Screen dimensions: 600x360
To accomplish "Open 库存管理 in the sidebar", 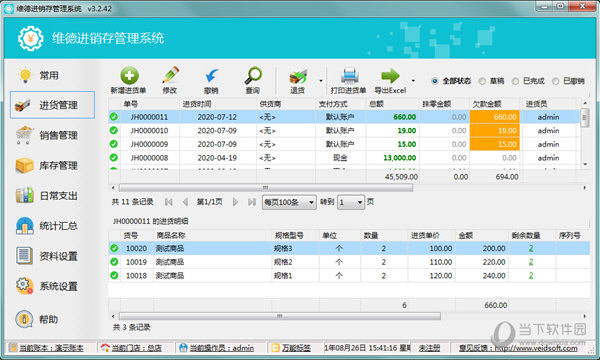I will tap(52, 165).
